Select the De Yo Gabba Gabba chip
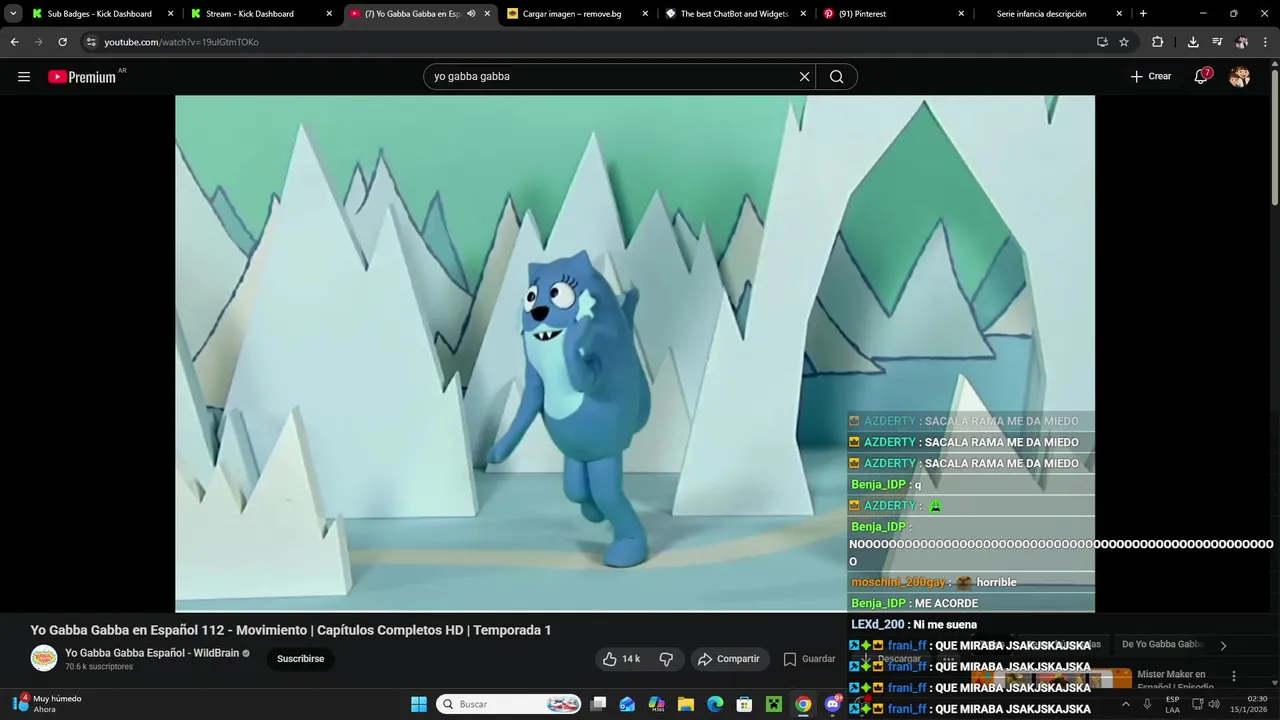Viewport: 1280px width, 720px height. pyautogui.click(x=1162, y=644)
